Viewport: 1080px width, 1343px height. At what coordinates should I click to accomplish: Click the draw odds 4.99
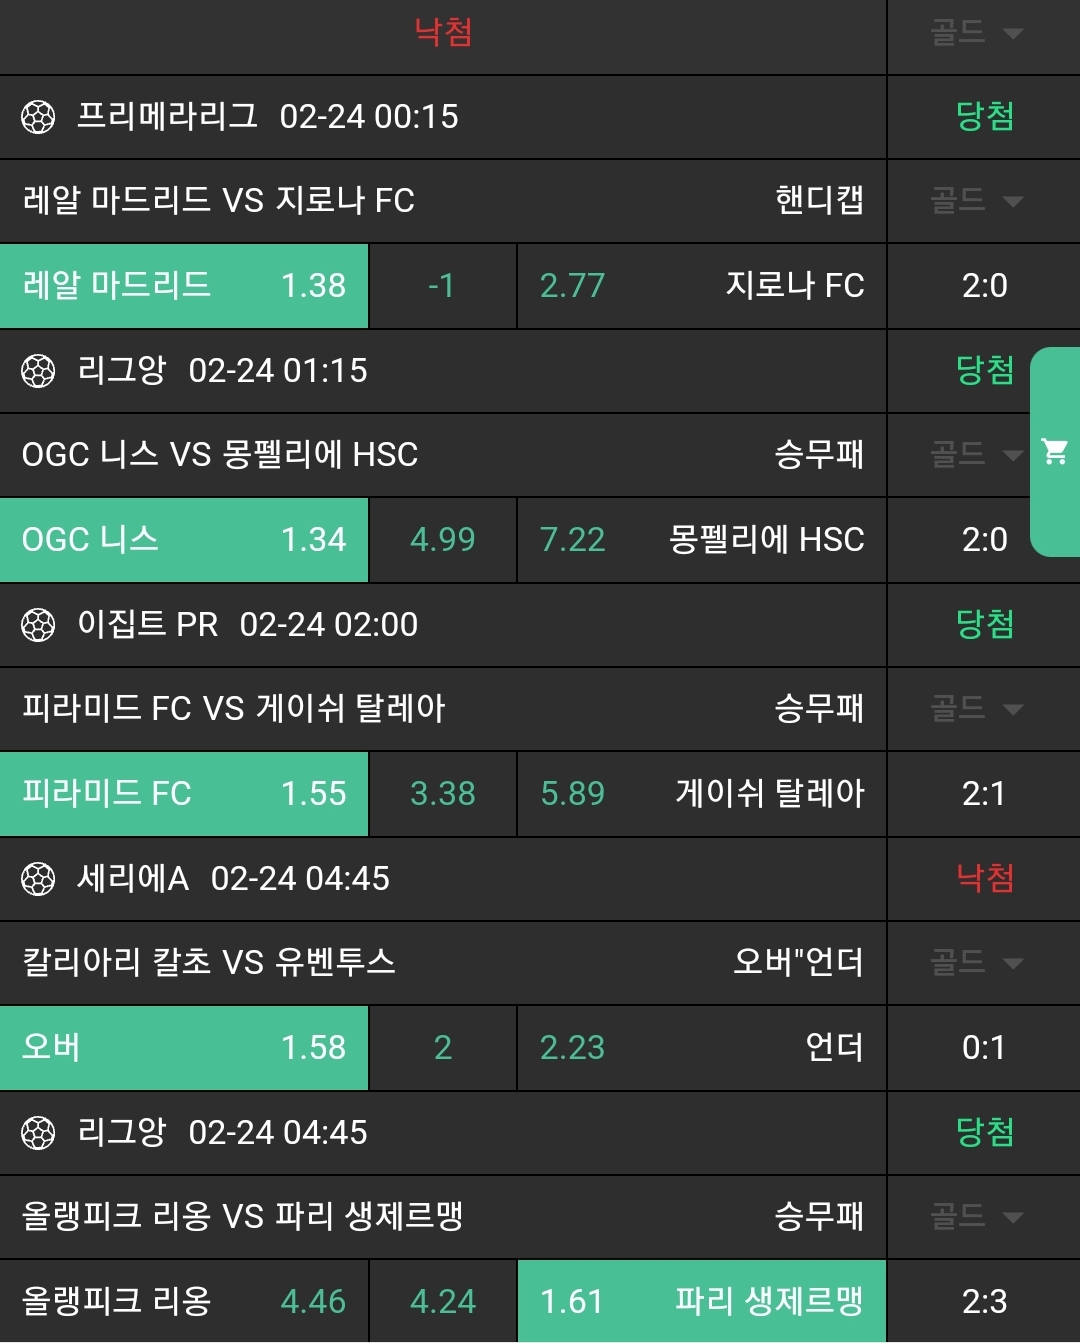pyautogui.click(x=443, y=540)
